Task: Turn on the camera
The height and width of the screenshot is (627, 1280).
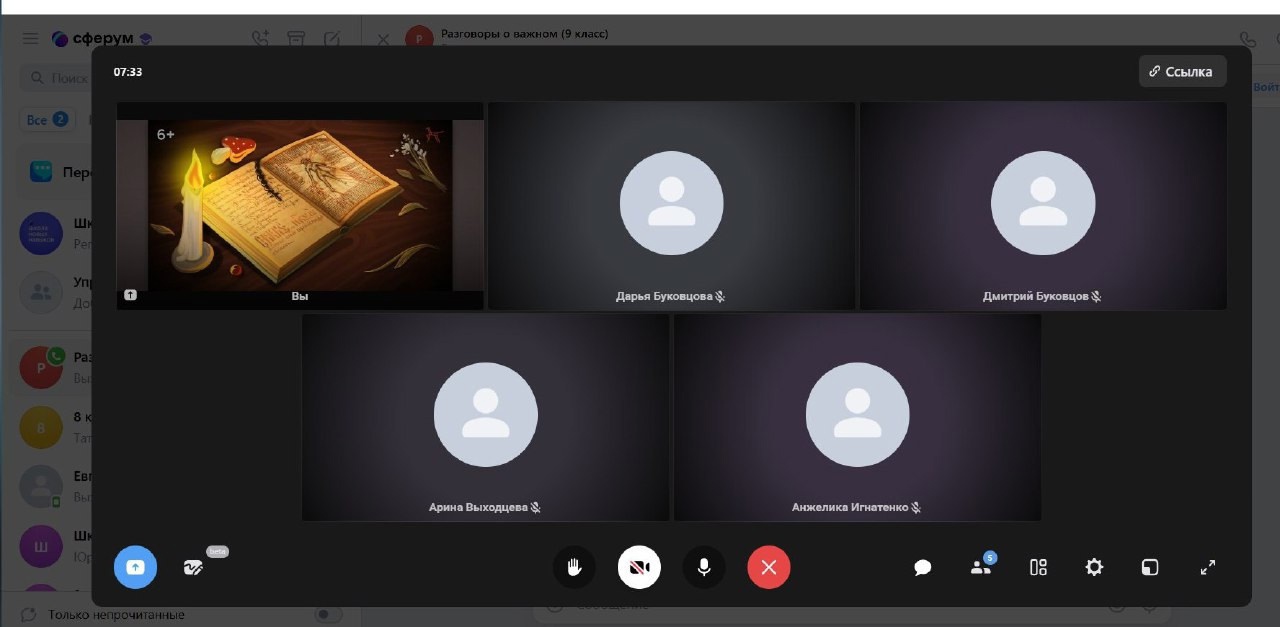Action: (x=639, y=567)
